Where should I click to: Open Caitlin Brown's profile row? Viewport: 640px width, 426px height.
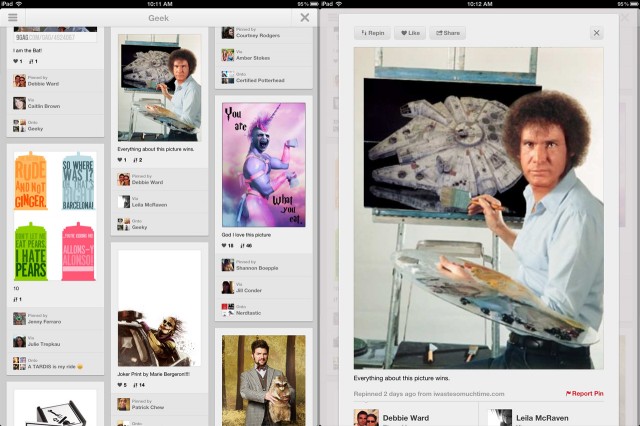pyautogui.click(x=55, y=103)
